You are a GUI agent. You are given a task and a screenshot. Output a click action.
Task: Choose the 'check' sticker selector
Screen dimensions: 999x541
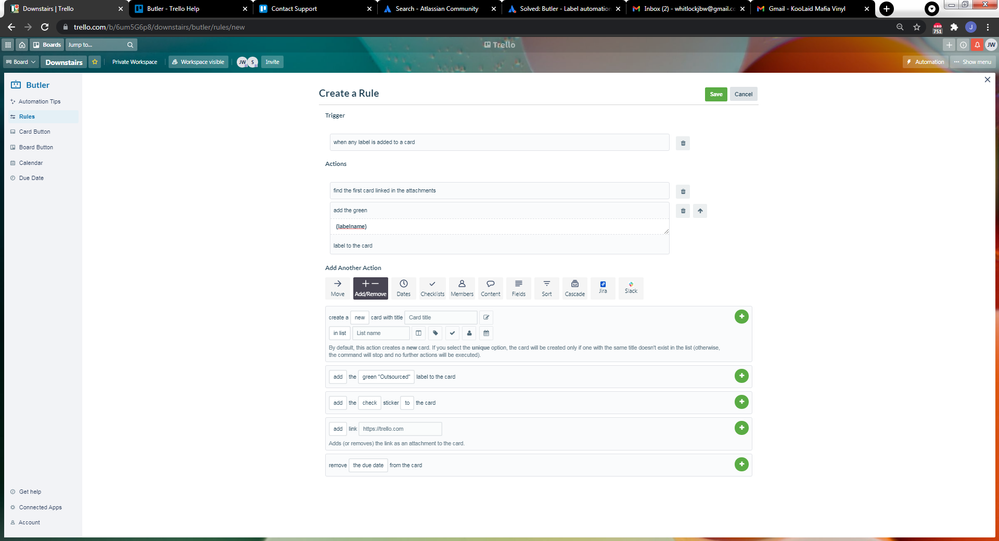click(x=370, y=403)
